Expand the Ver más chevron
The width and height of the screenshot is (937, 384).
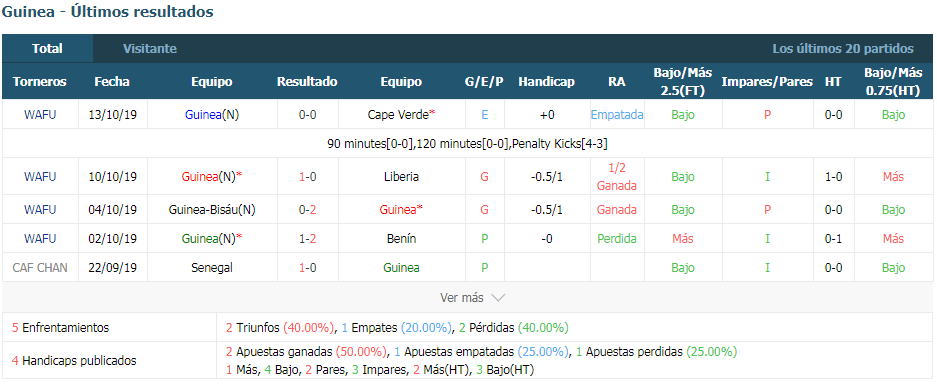click(x=499, y=297)
